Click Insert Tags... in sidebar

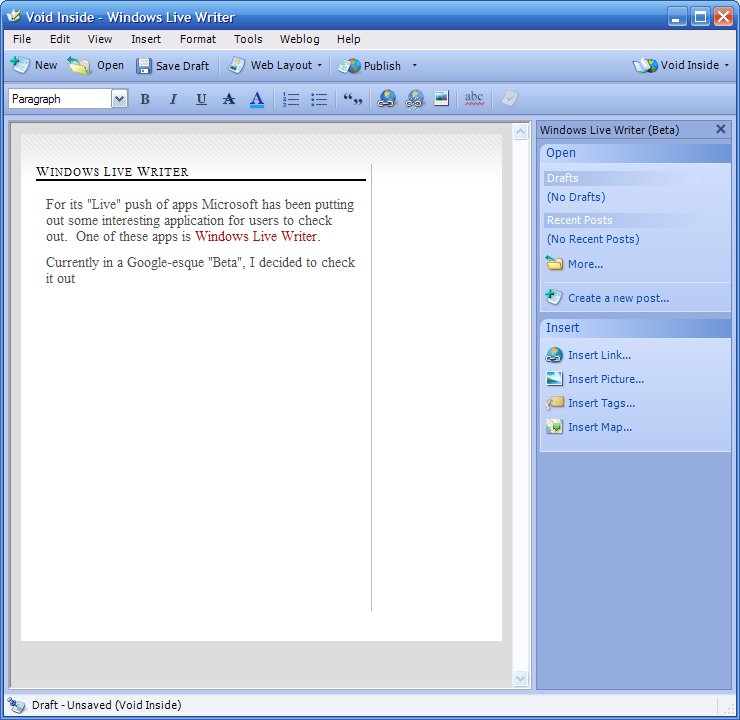[602, 403]
